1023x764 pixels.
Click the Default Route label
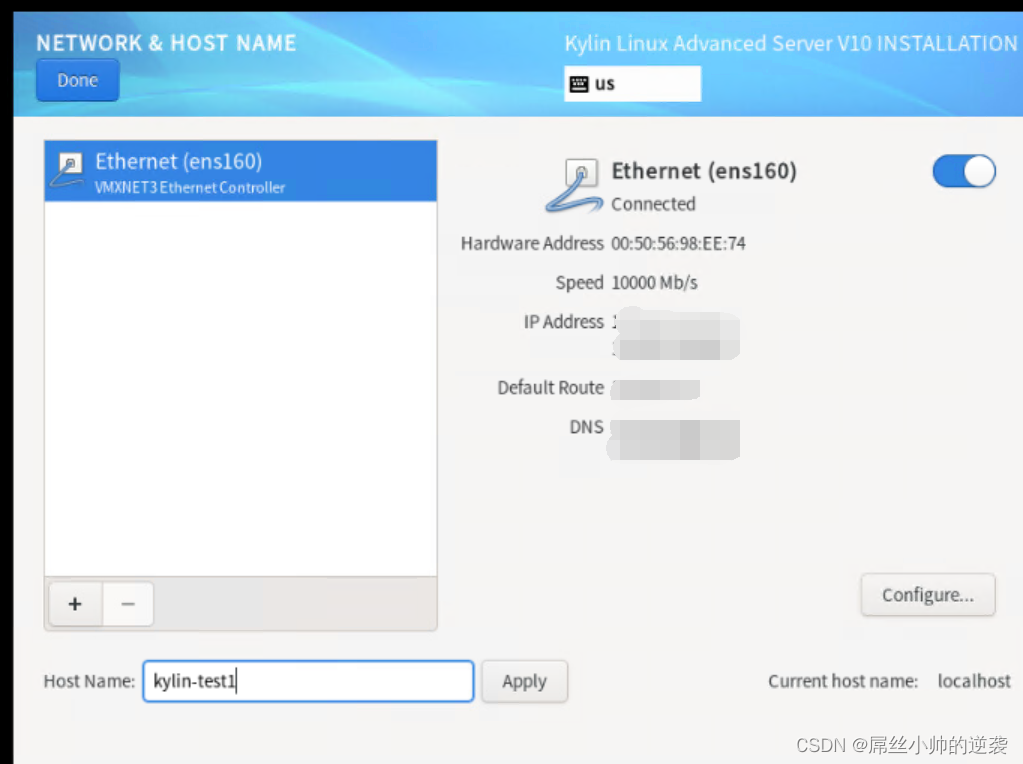pyautogui.click(x=551, y=388)
